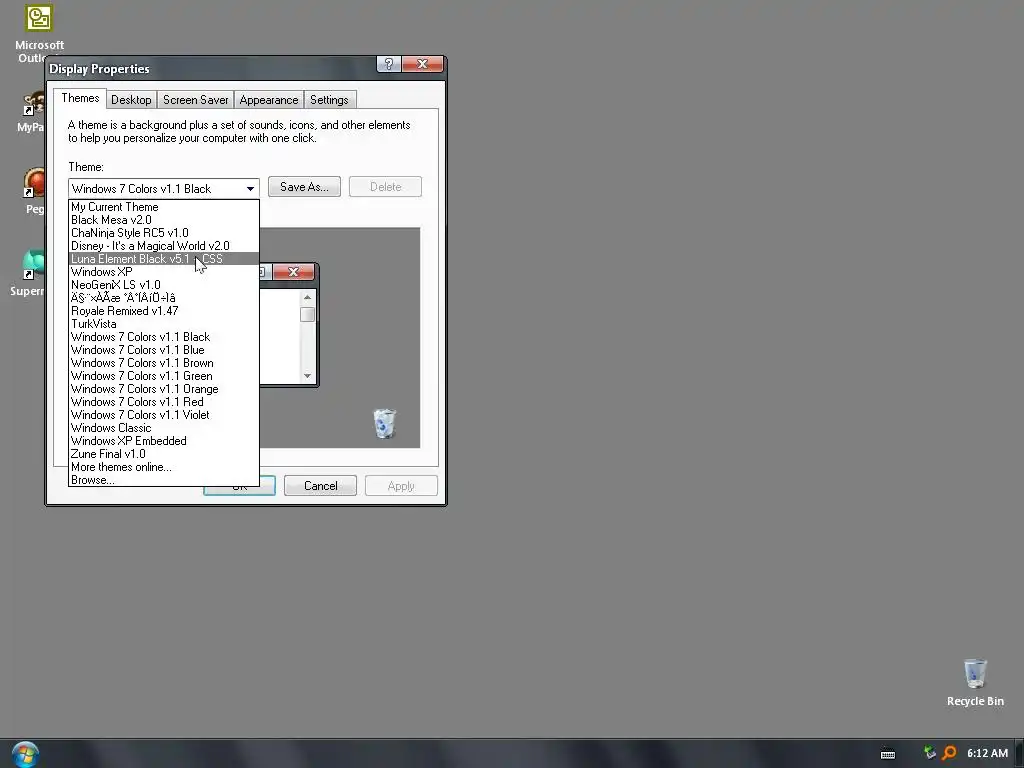Click the orange search icon in system tray
This screenshot has height=768, width=1024.
coord(949,753)
